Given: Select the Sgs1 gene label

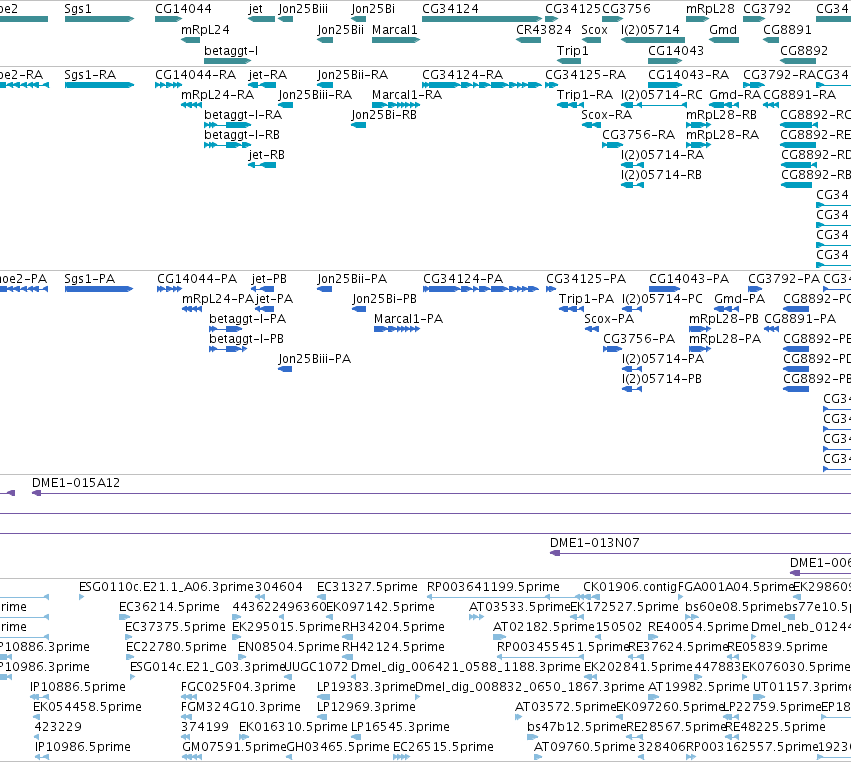Looking at the screenshot, I should [78, 9].
